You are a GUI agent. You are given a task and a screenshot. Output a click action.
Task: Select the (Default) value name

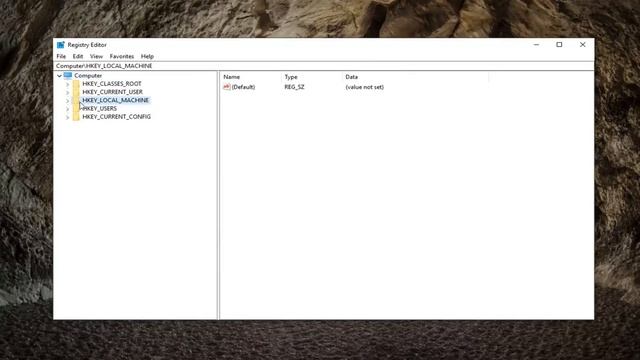click(x=243, y=87)
